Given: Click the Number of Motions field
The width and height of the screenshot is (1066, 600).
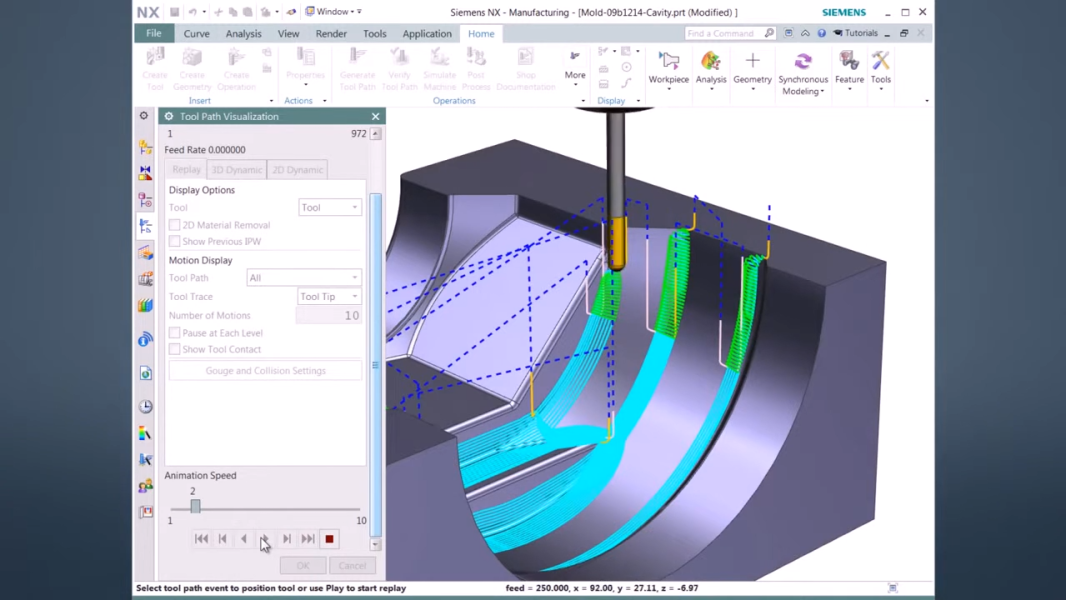Looking at the screenshot, I should tap(329, 315).
